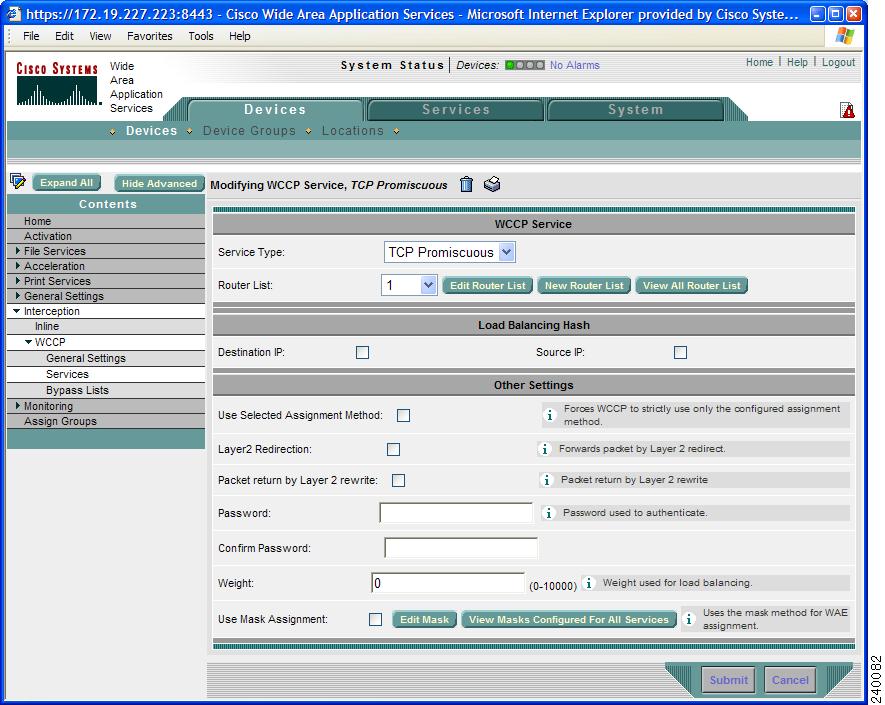Click the info icon for Use Selected Assignment Method
The width and height of the screenshot is (885, 705).
549,415
